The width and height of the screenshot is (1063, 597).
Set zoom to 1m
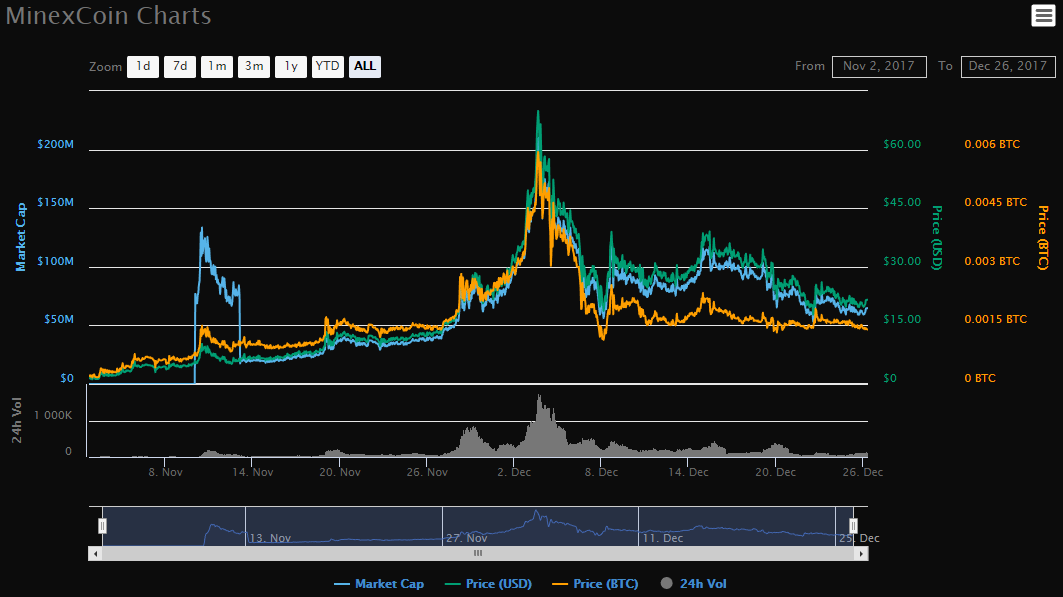[217, 66]
